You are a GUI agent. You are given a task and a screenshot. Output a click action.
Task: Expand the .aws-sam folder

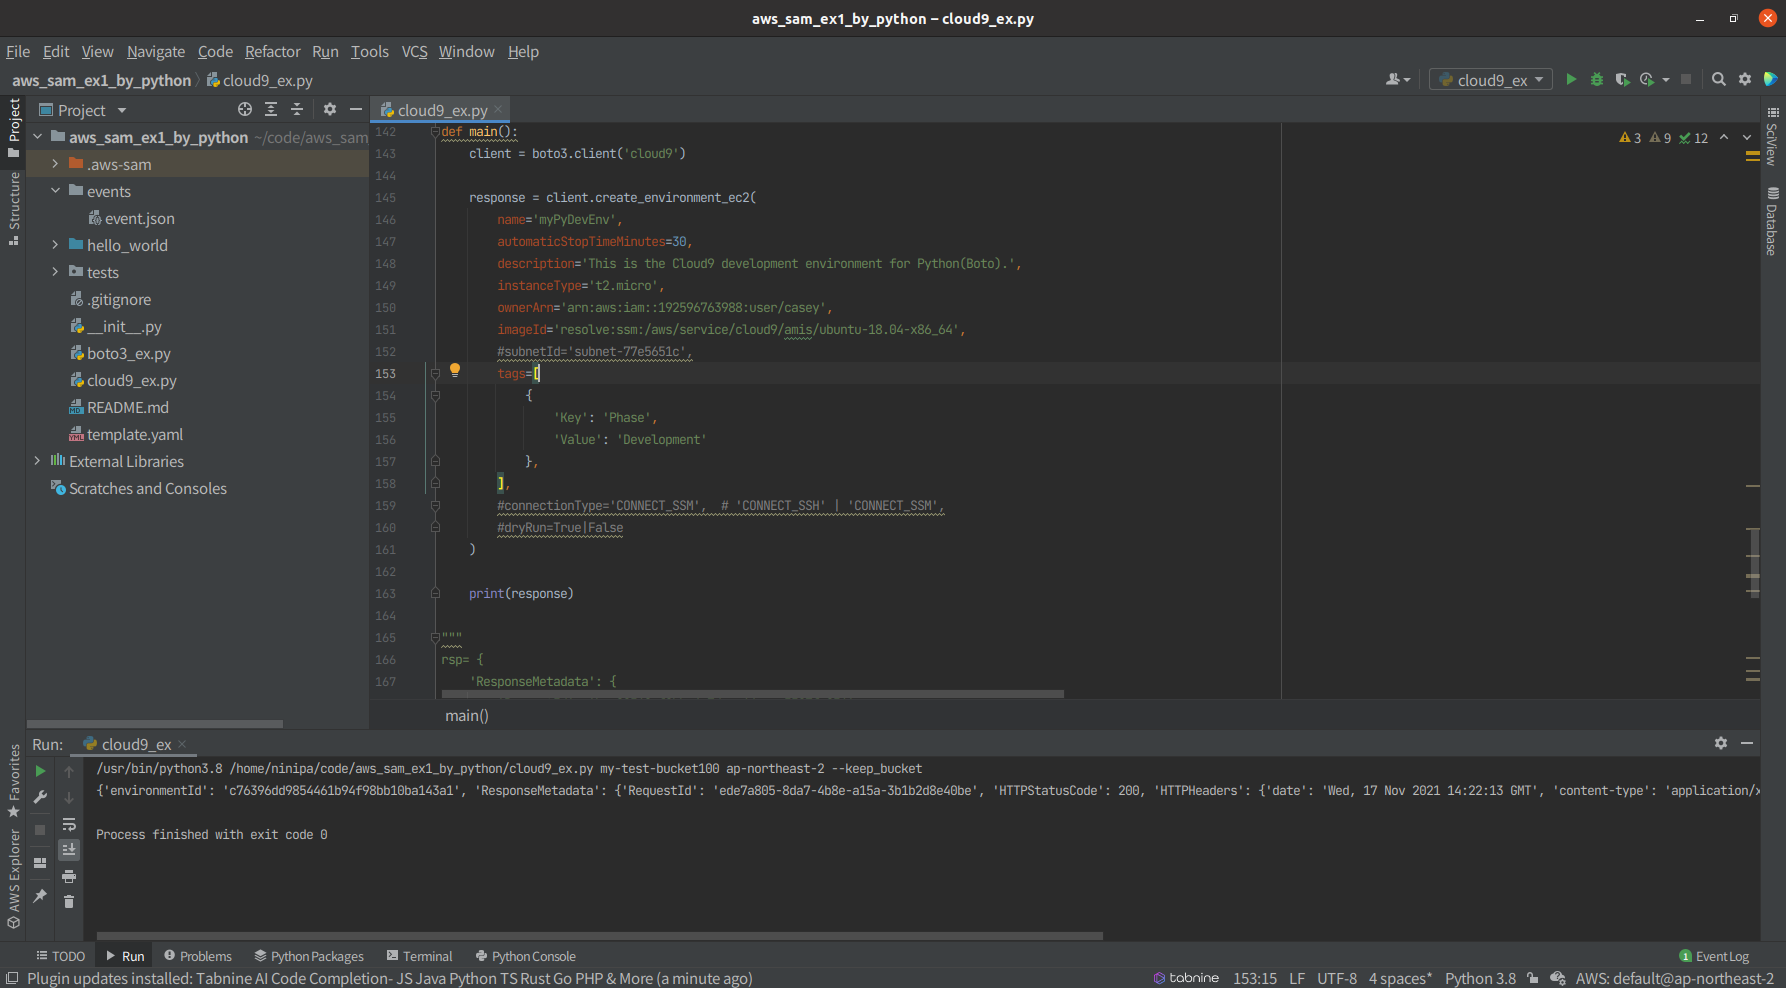[x=56, y=164]
